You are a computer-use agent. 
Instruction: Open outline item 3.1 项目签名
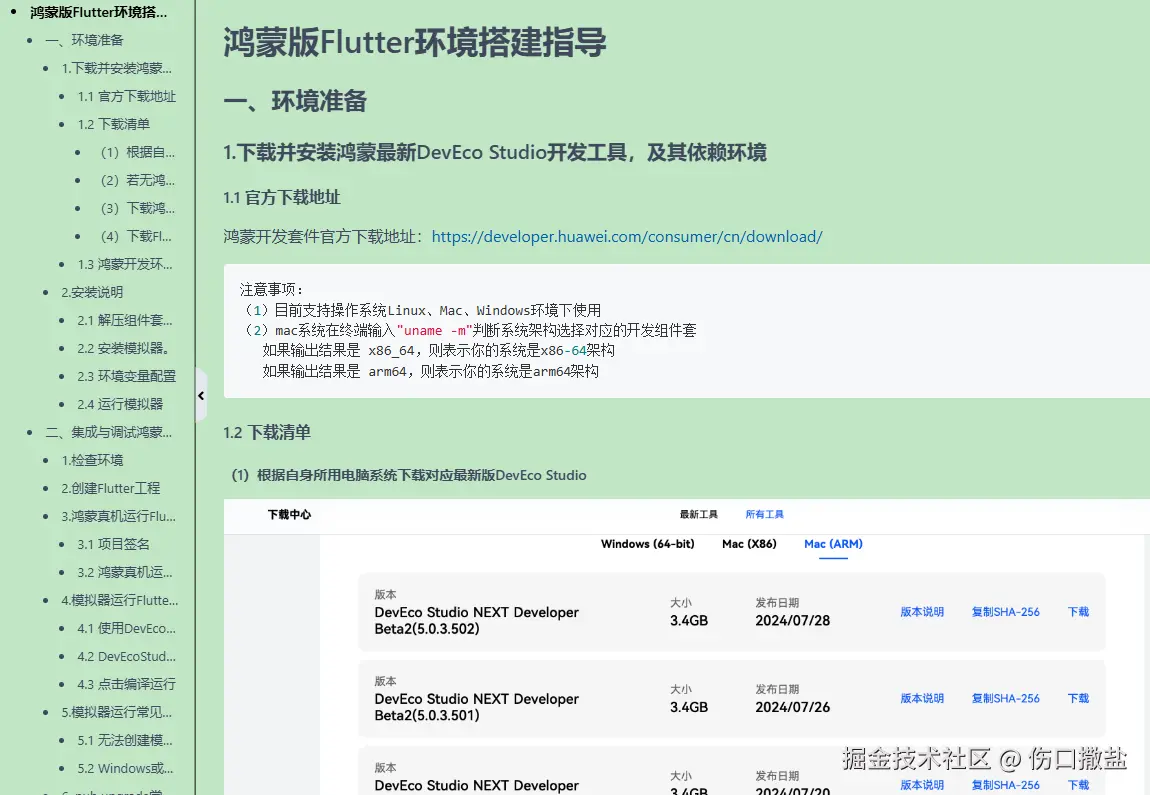(x=114, y=544)
